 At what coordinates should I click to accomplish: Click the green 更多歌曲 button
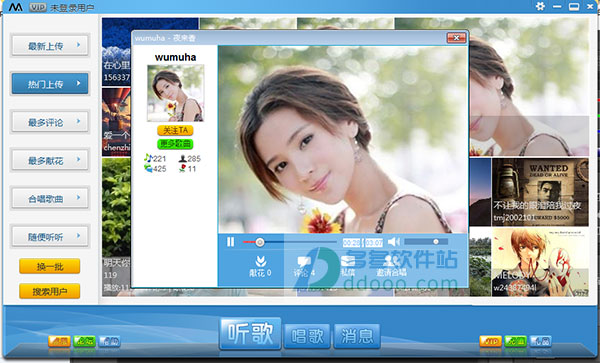point(175,144)
